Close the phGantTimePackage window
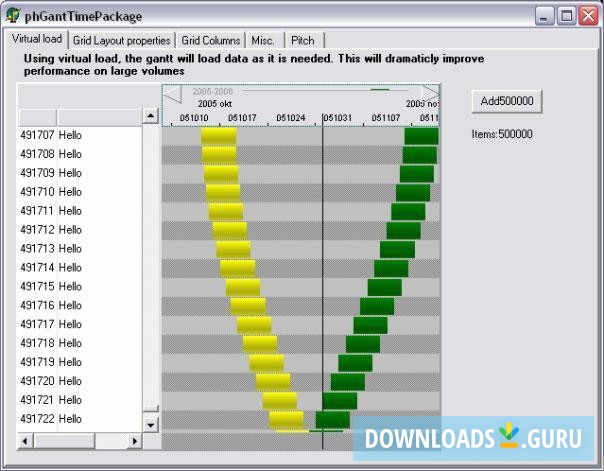 tap(588, 16)
